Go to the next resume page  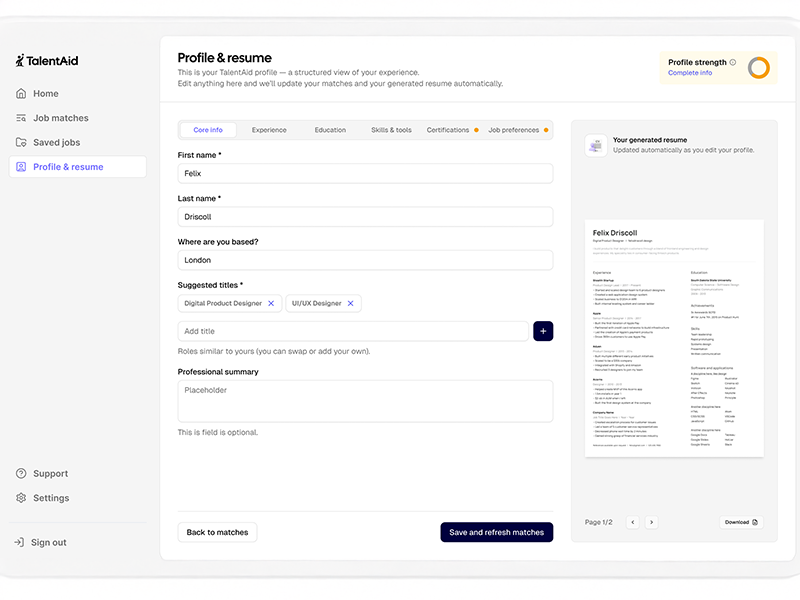(651, 522)
